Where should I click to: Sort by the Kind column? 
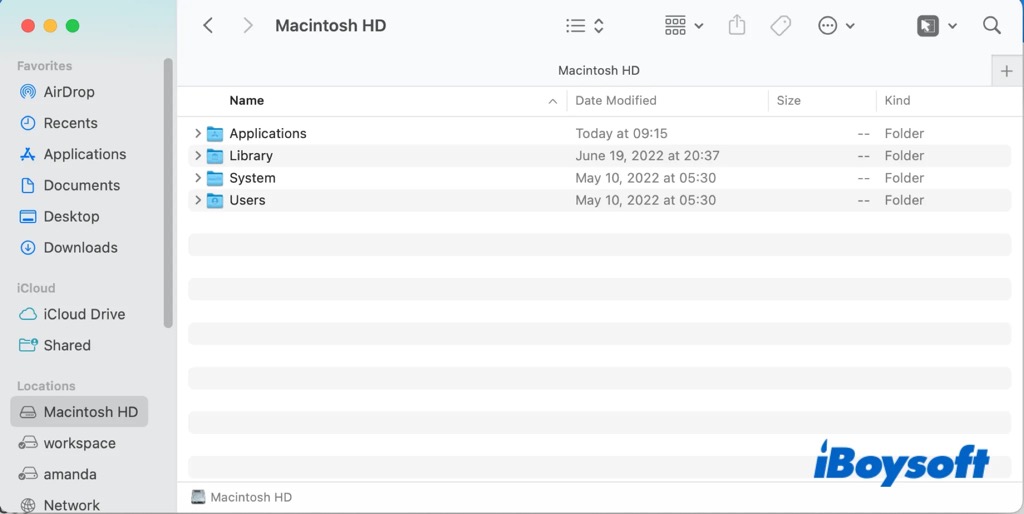897,101
